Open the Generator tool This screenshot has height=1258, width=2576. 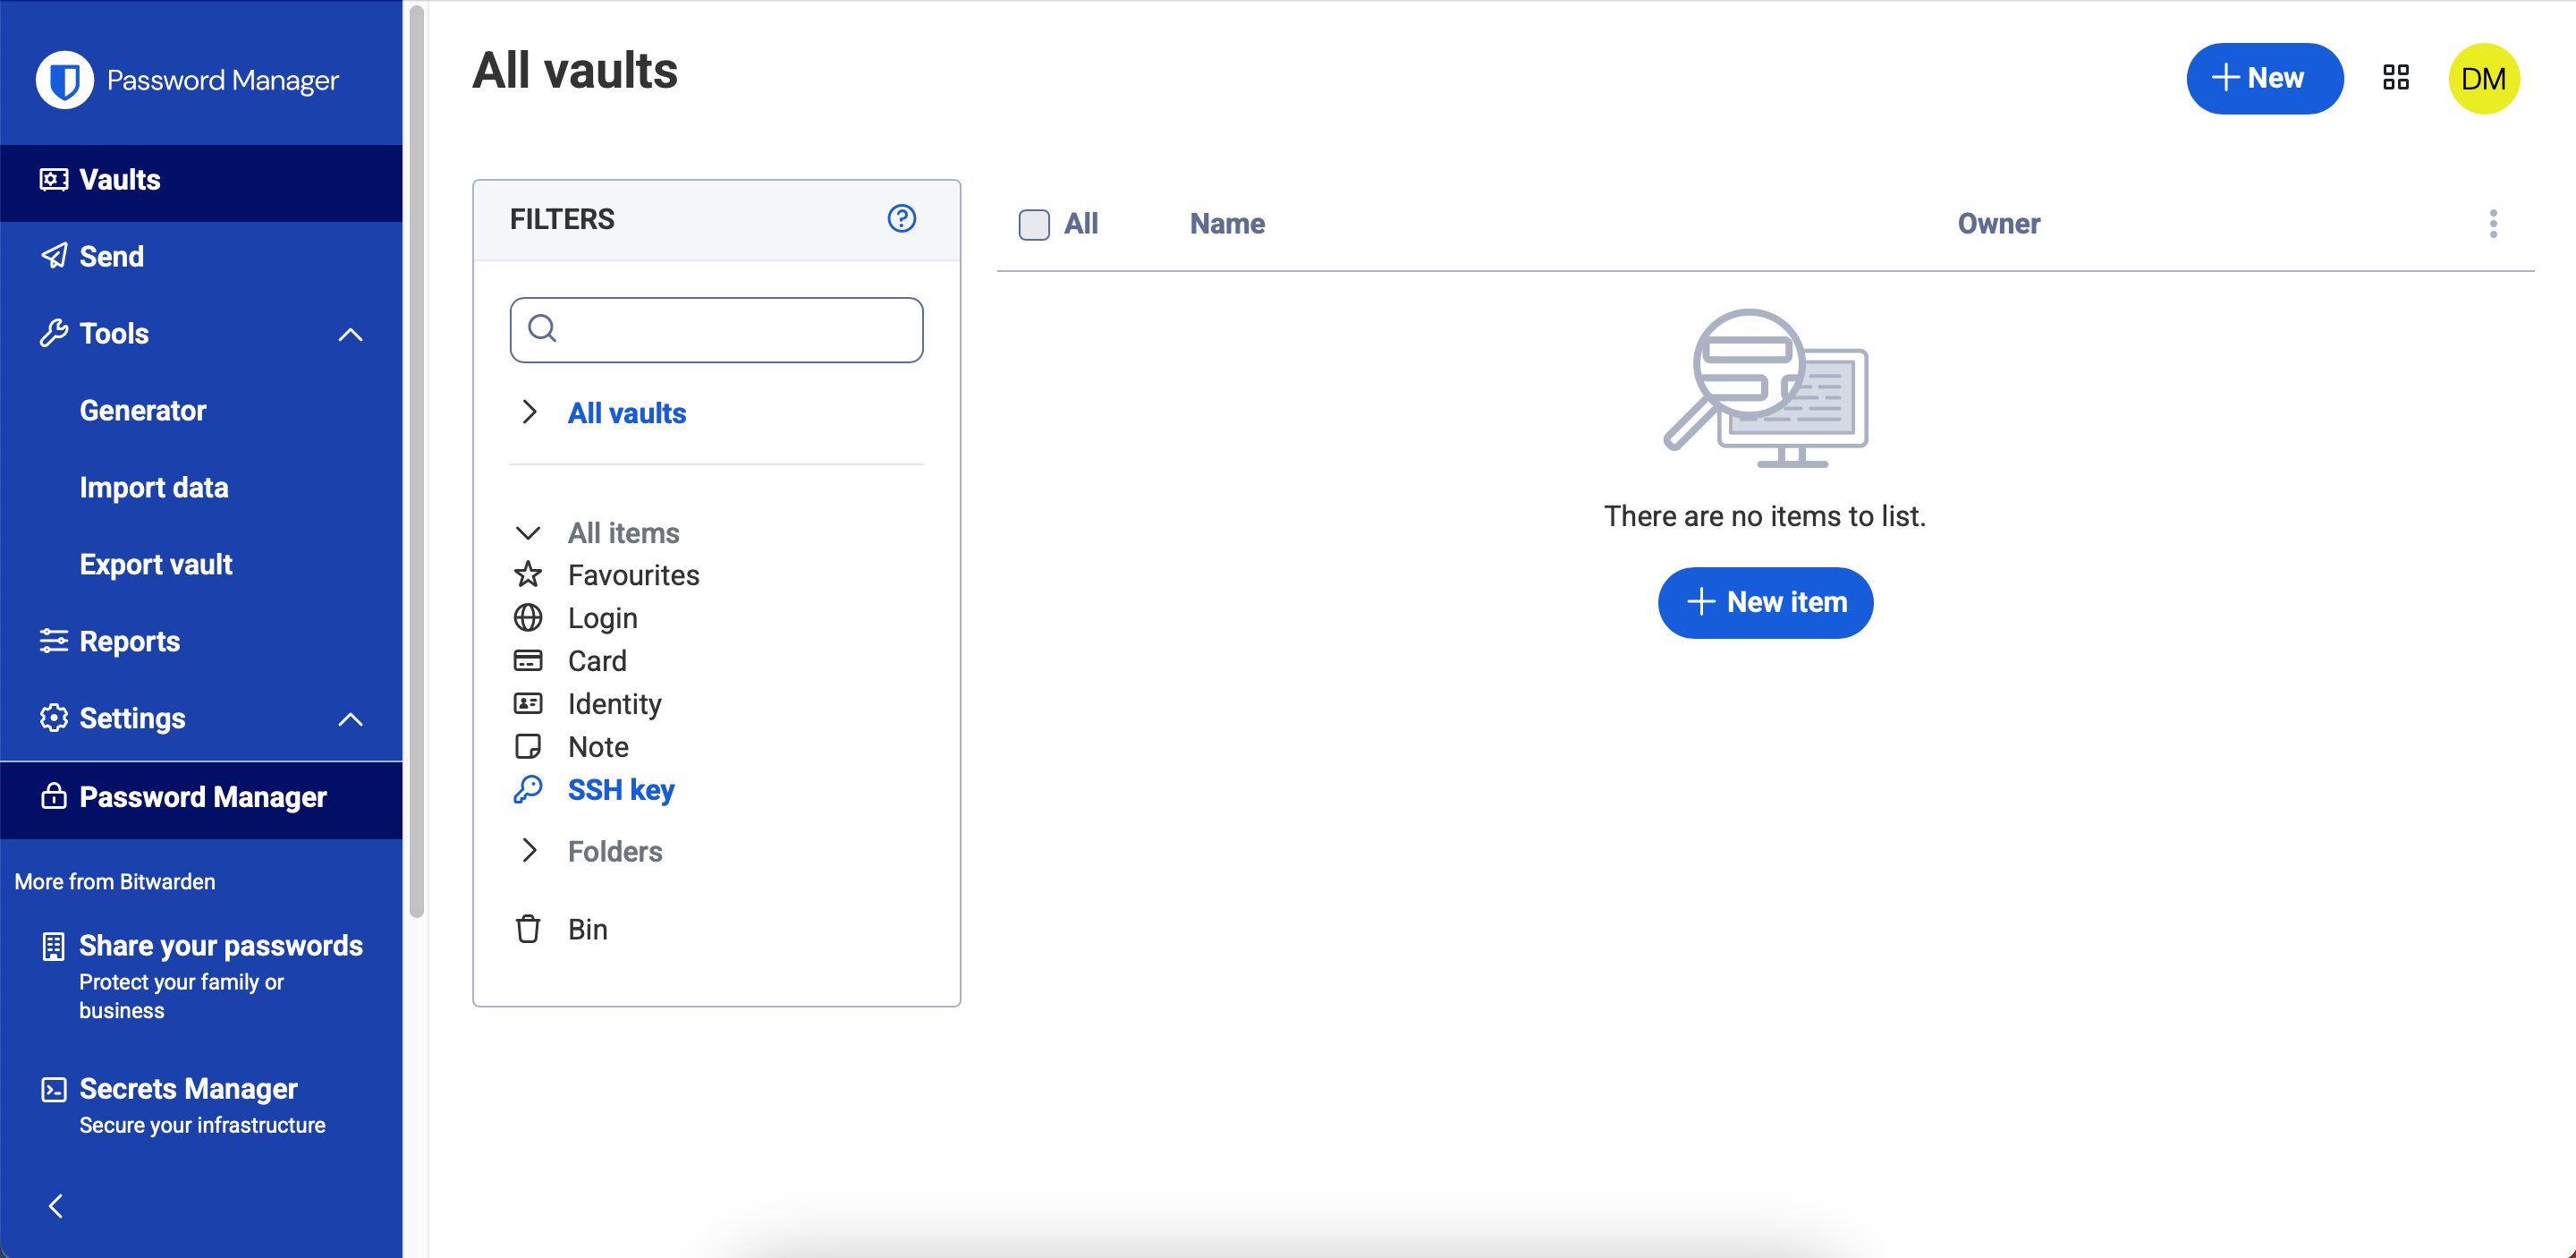pos(143,410)
